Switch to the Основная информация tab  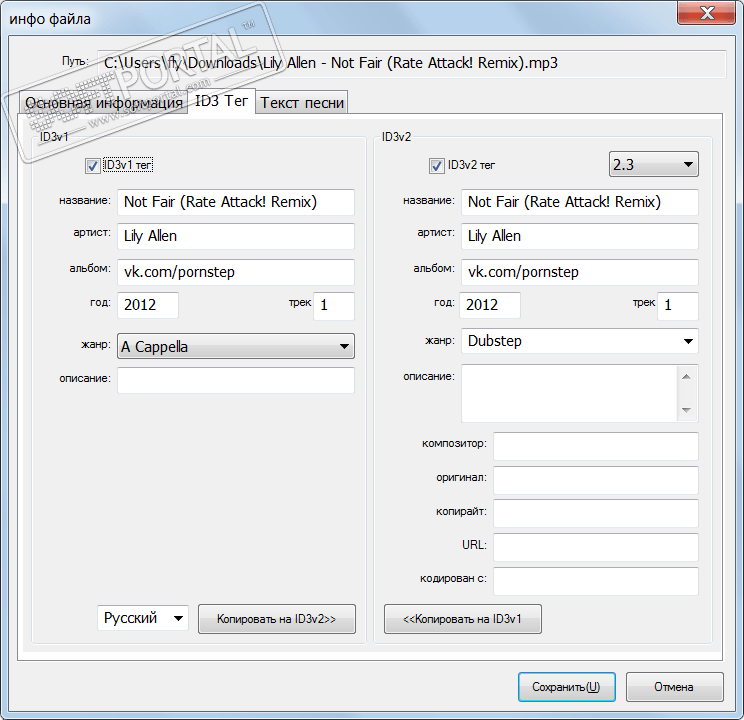point(103,103)
